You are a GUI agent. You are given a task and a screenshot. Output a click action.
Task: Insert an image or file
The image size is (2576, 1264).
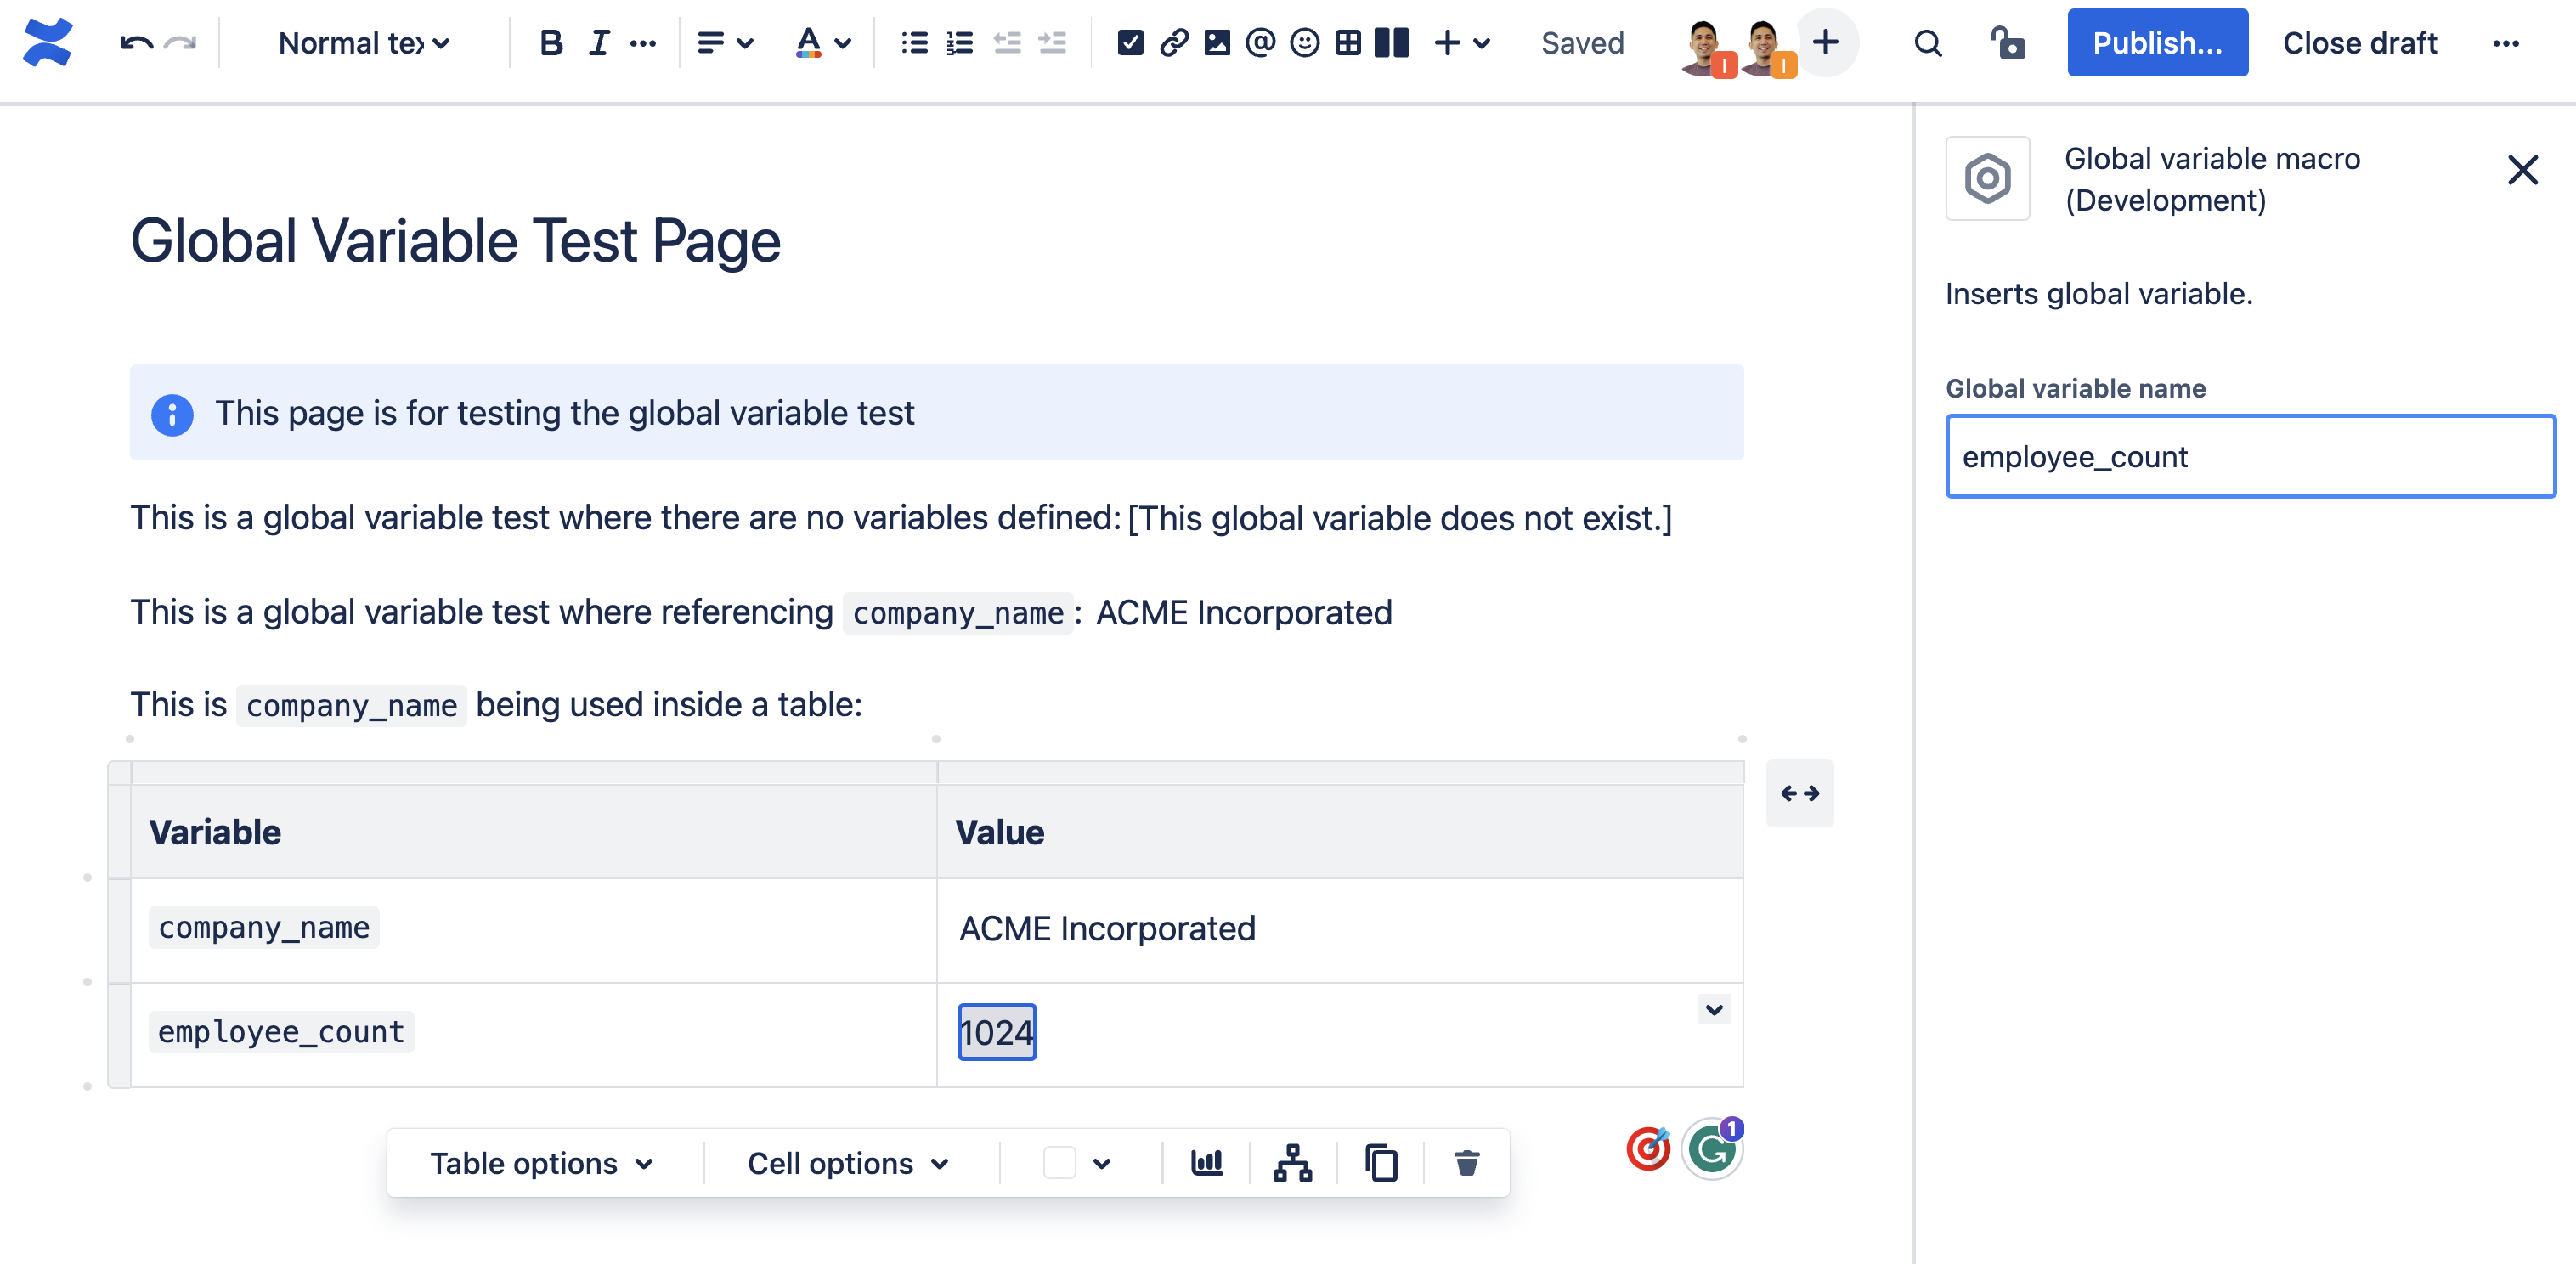pos(1217,43)
